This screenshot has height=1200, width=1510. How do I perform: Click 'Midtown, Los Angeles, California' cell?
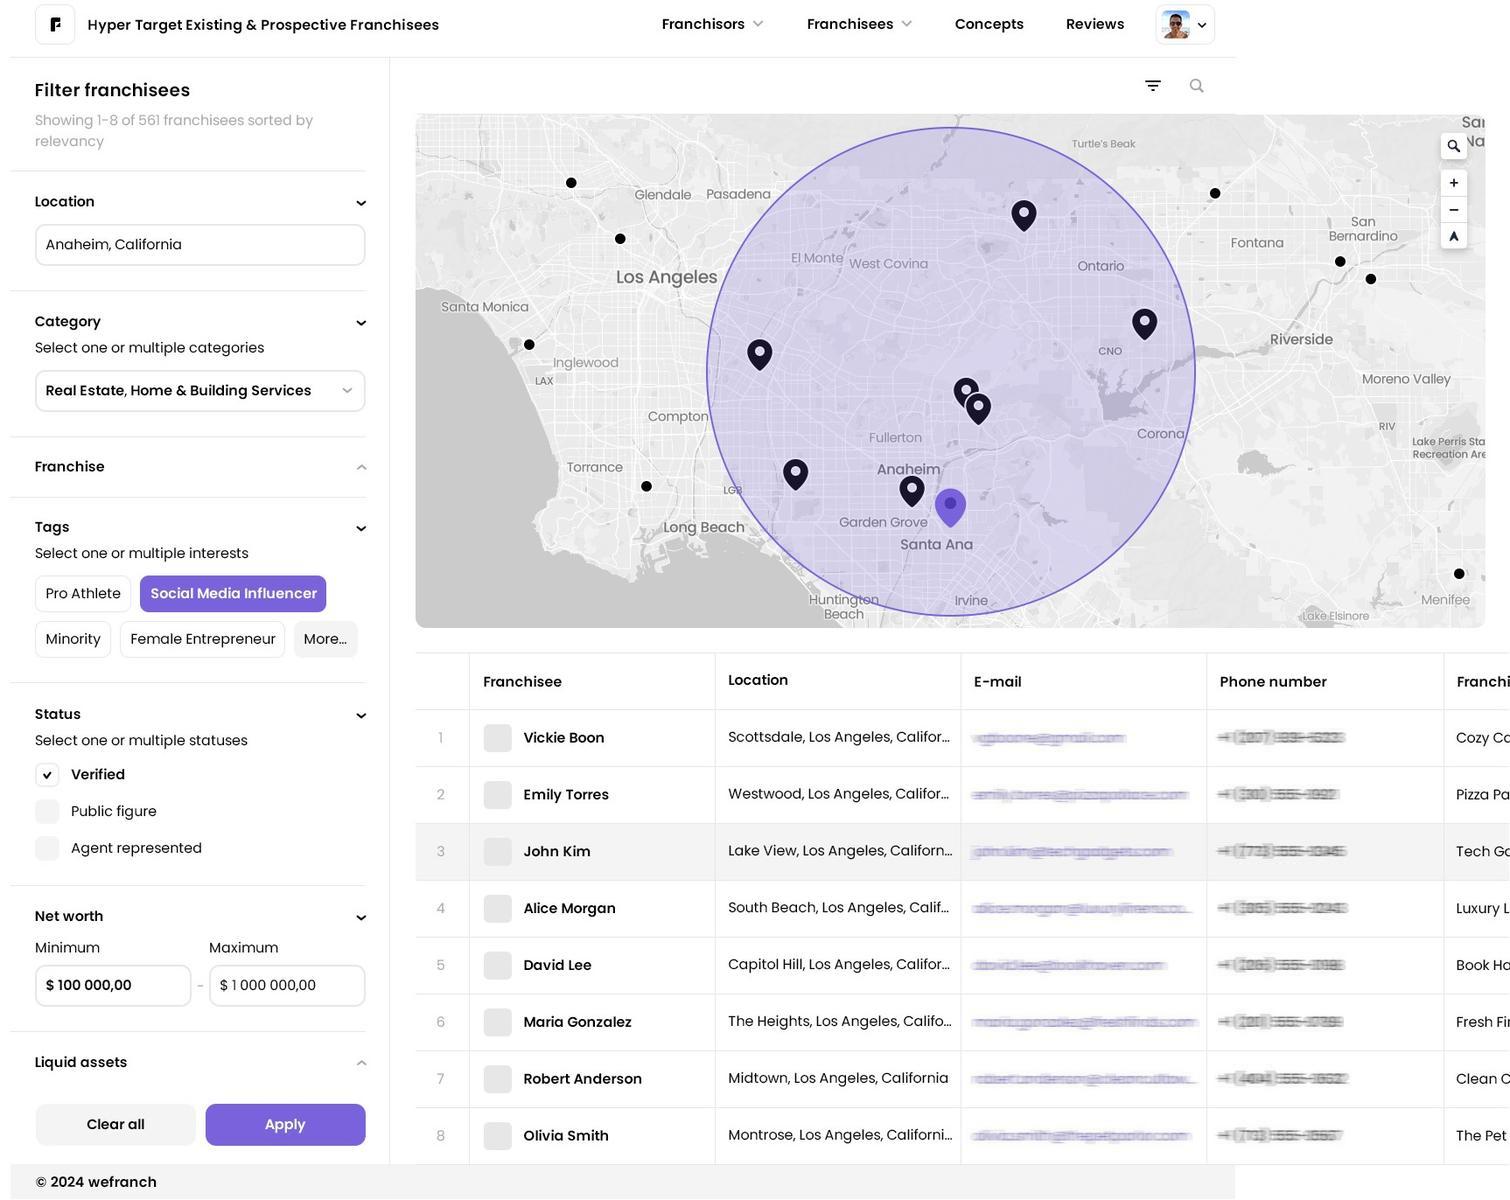click(x=838, y=1078)
